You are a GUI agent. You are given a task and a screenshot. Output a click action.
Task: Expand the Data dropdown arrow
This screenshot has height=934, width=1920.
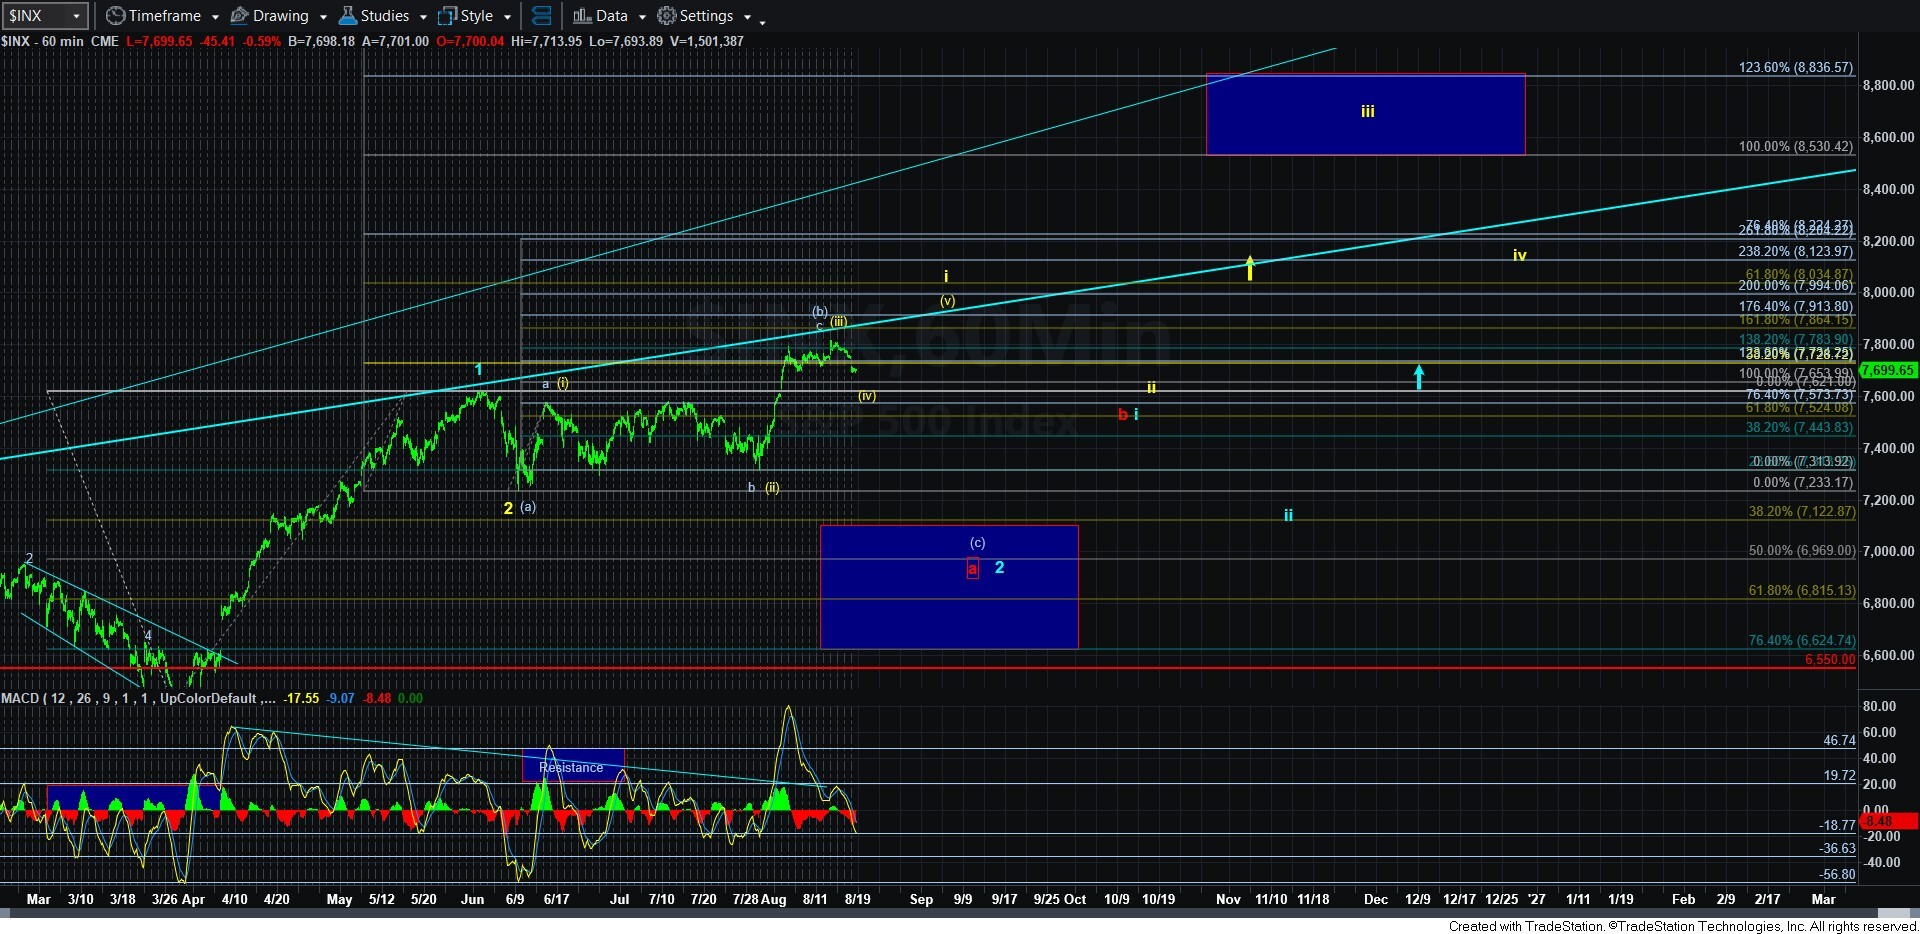click(x=642, y=17)
